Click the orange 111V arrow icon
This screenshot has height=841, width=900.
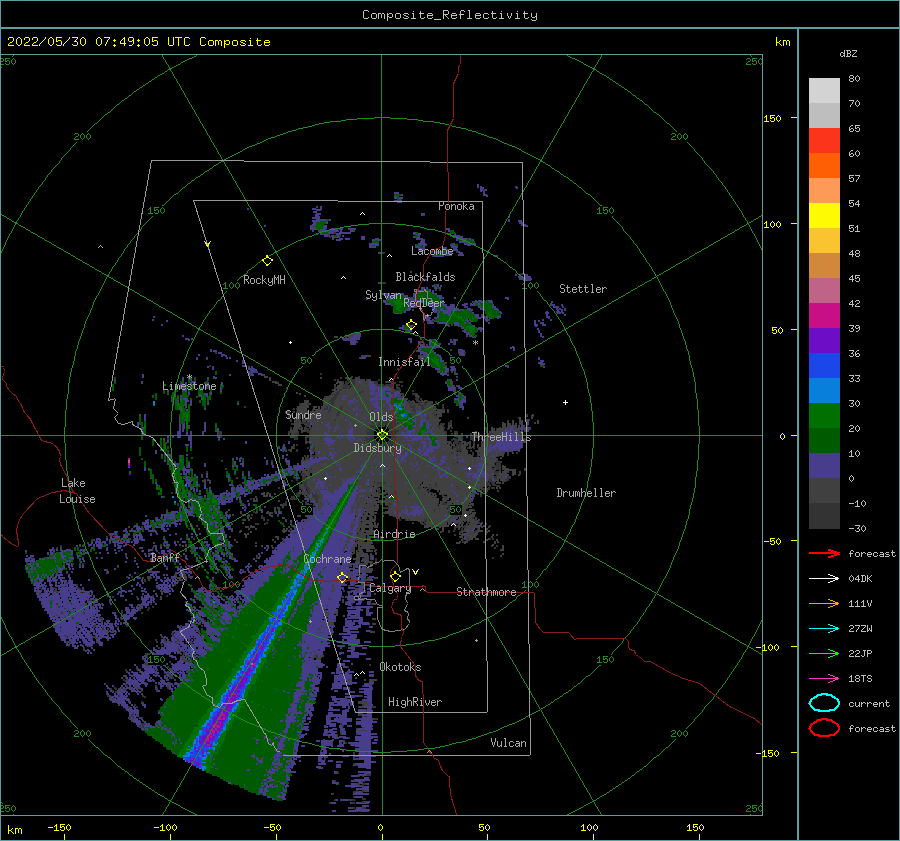(x=824, y=603)
